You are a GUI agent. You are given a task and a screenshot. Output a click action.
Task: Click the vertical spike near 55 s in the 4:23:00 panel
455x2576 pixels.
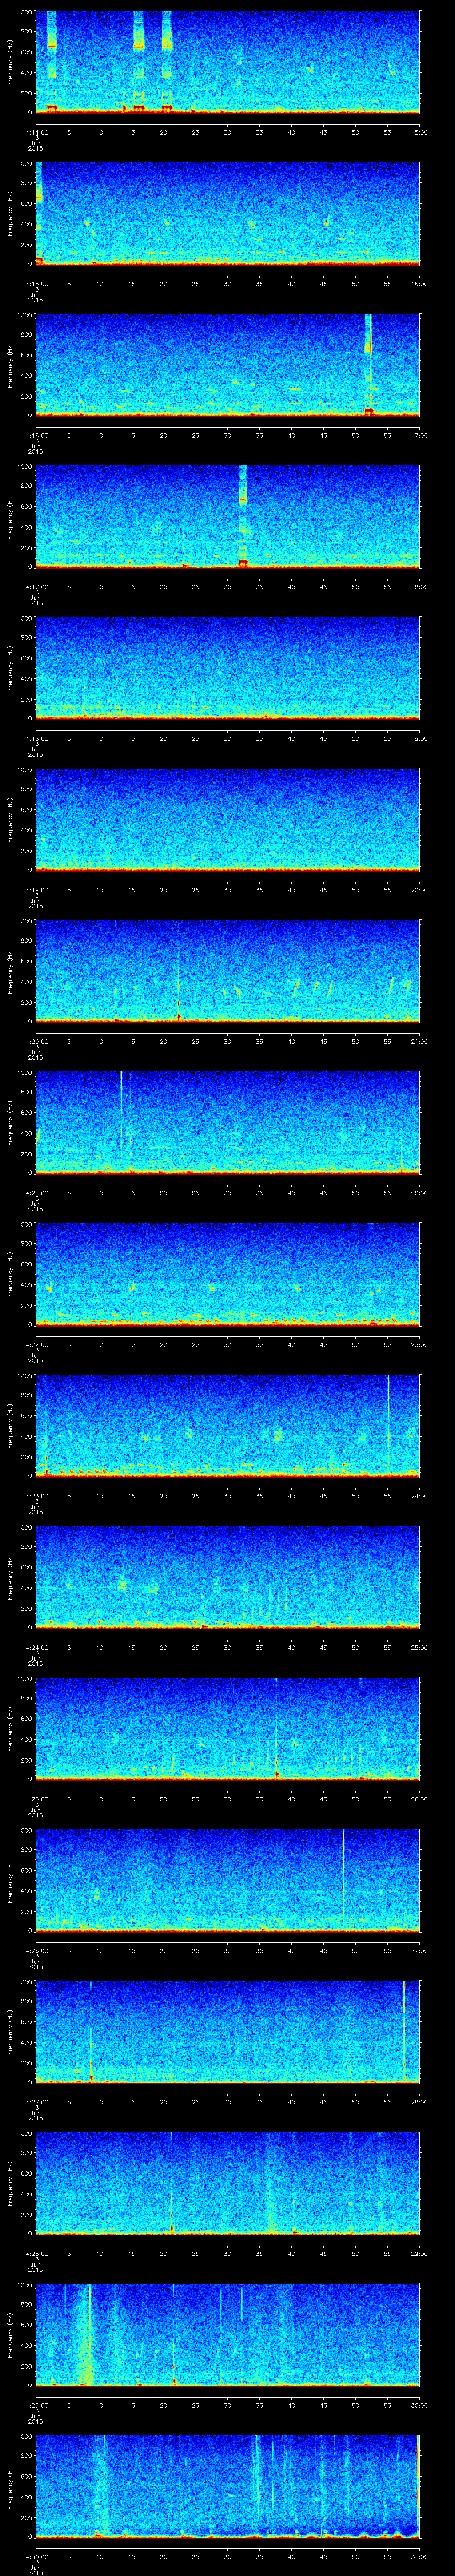tap(388, 1425)
